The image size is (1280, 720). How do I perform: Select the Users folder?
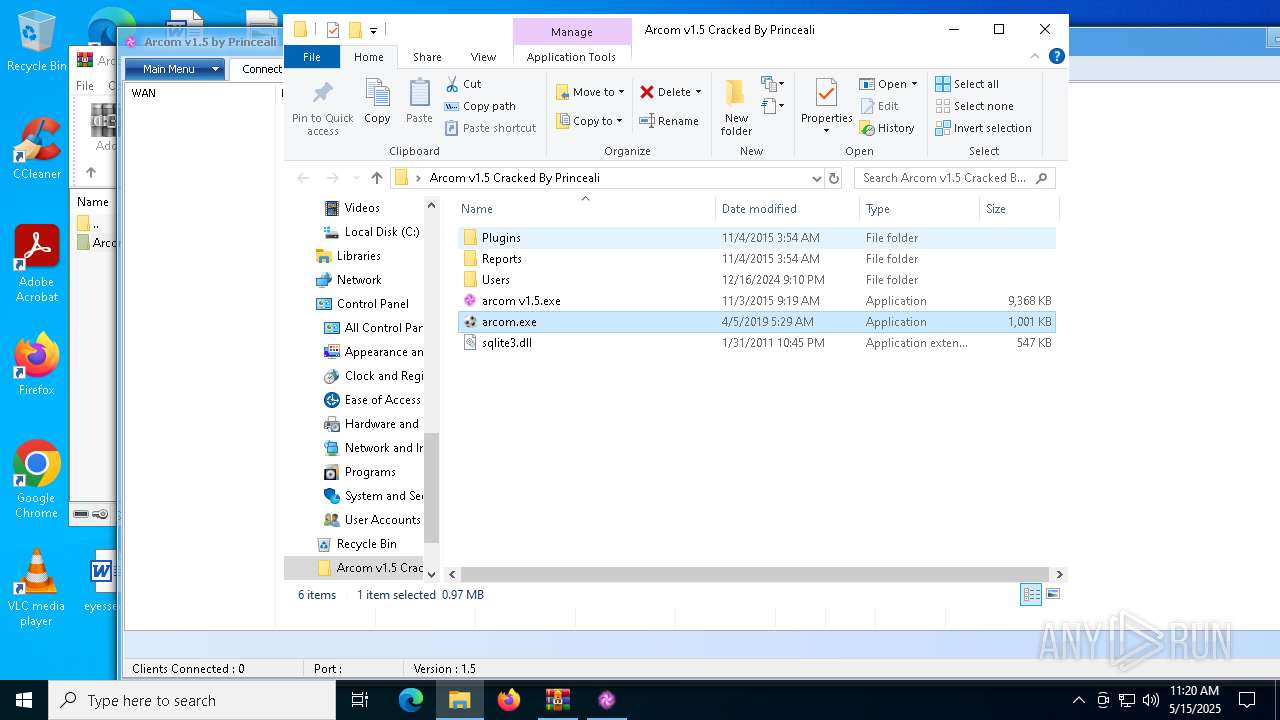(x=756, y=280)
